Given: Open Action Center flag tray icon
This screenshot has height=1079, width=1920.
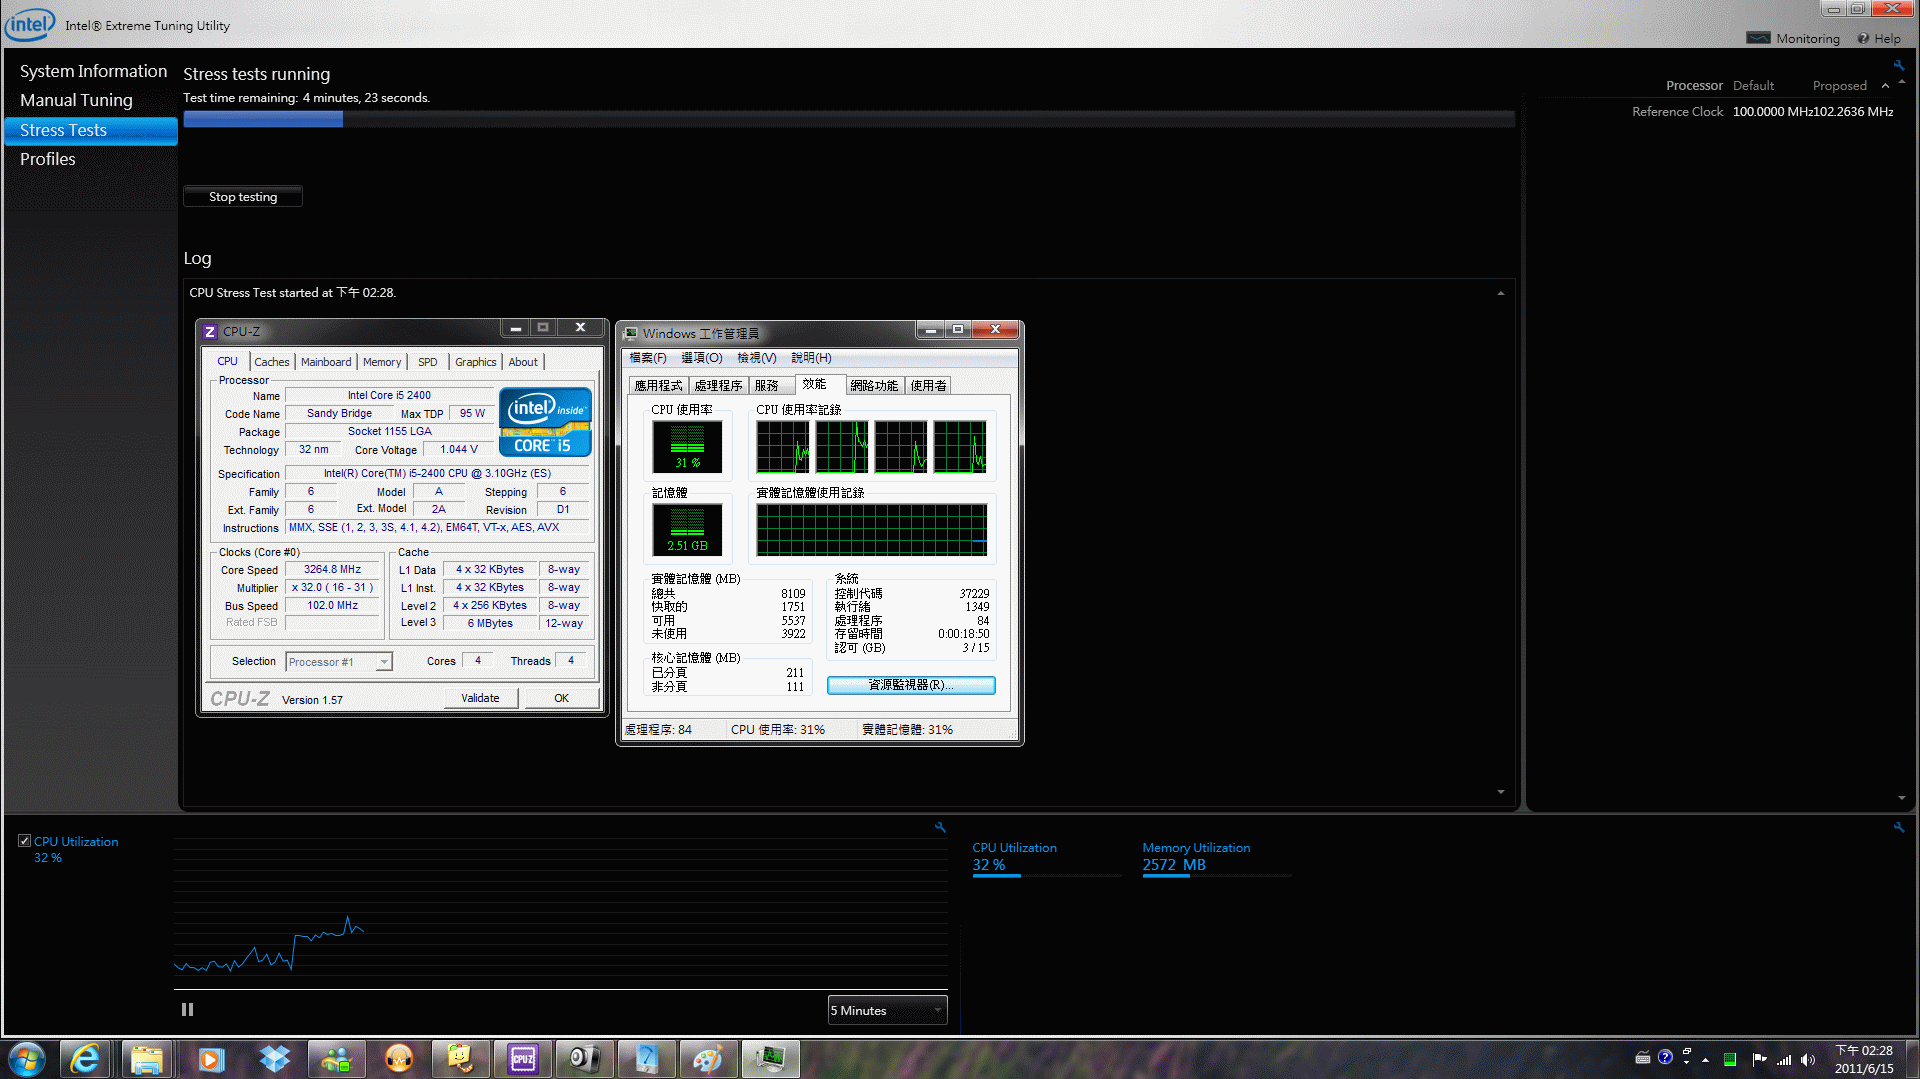Looking at the screenshot, I should click(x=1759, y=1060).
